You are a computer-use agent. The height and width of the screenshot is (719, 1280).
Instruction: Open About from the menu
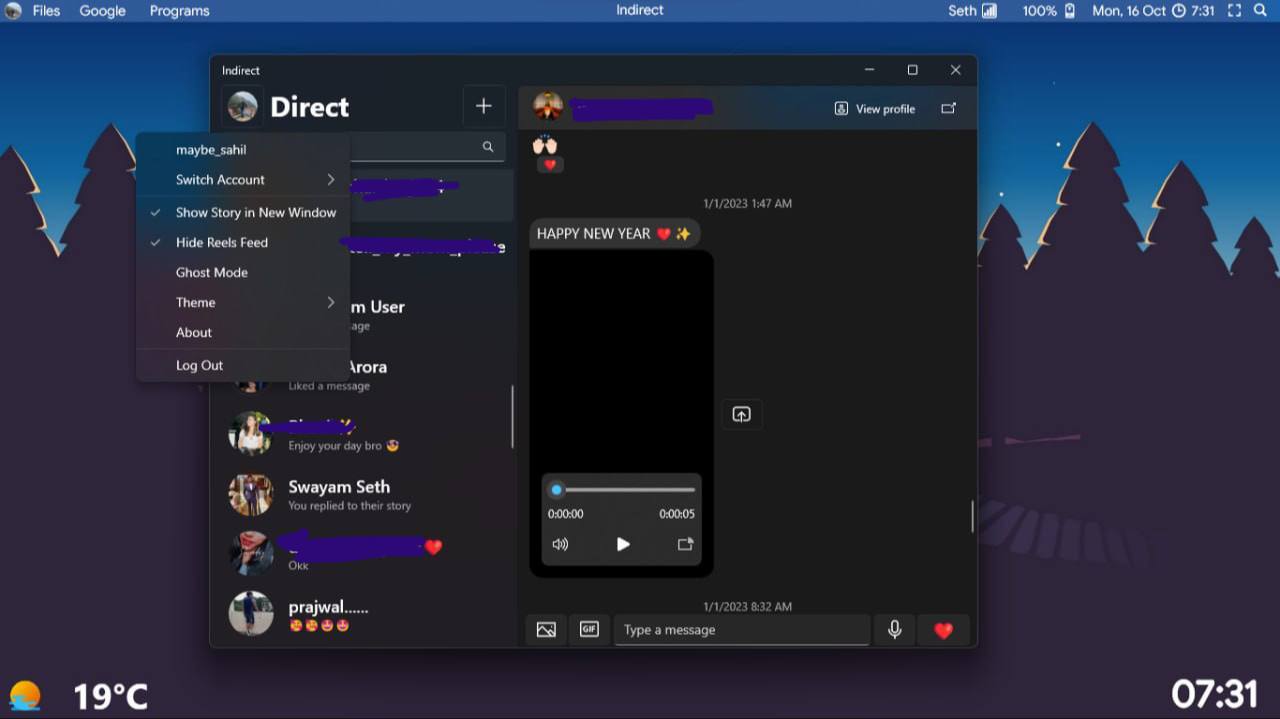tap(243, 332)
